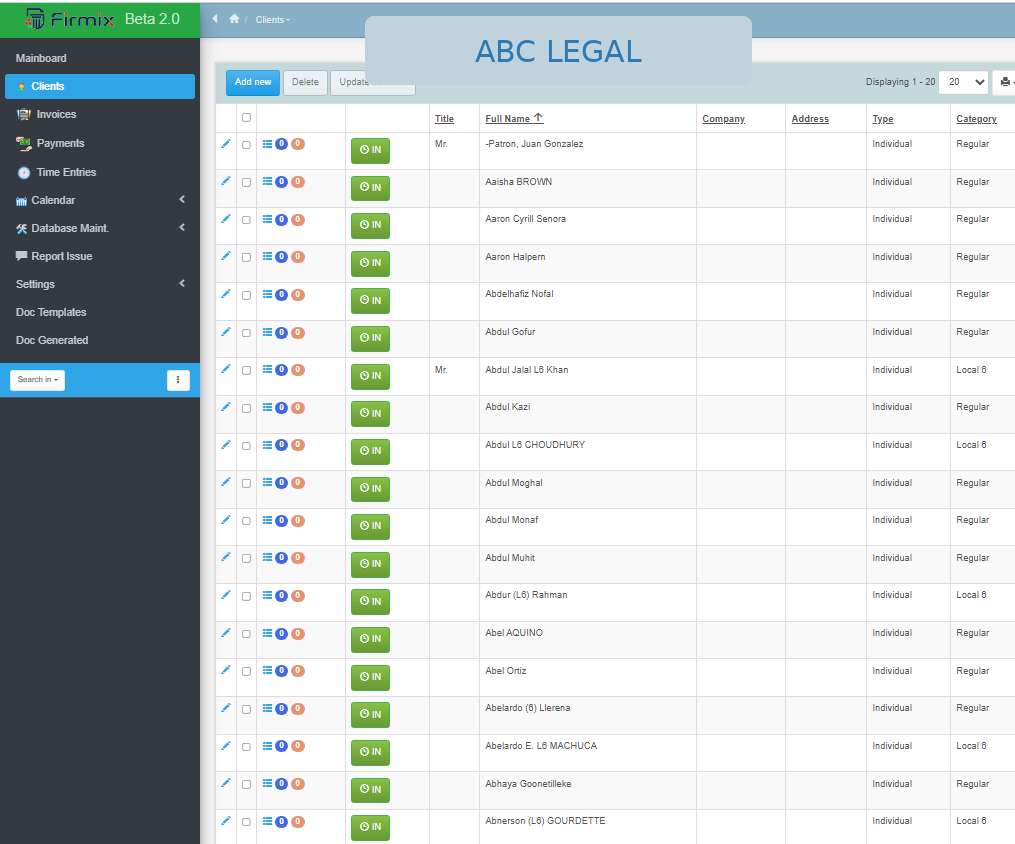The width and height of the screenshot is (1015, 844).
Task: Click the Firmix logo icon
Action: tap(35, 19)
